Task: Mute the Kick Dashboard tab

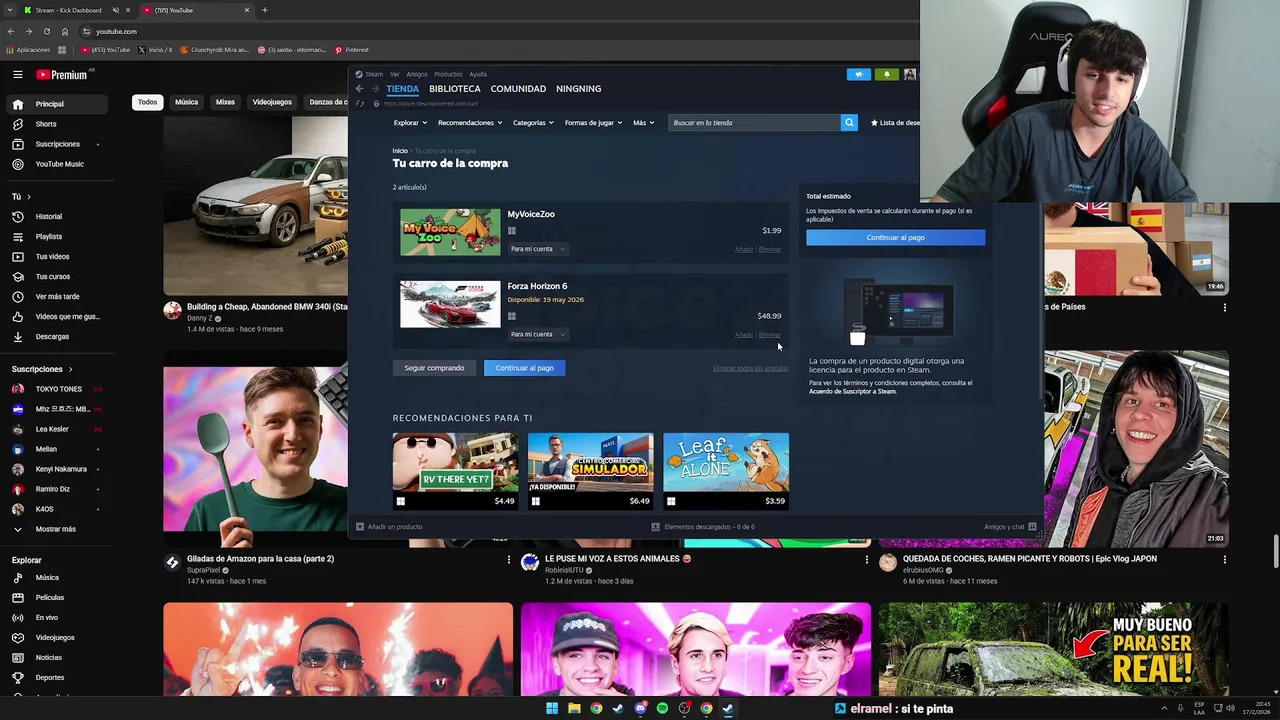Action: [115, 10]
